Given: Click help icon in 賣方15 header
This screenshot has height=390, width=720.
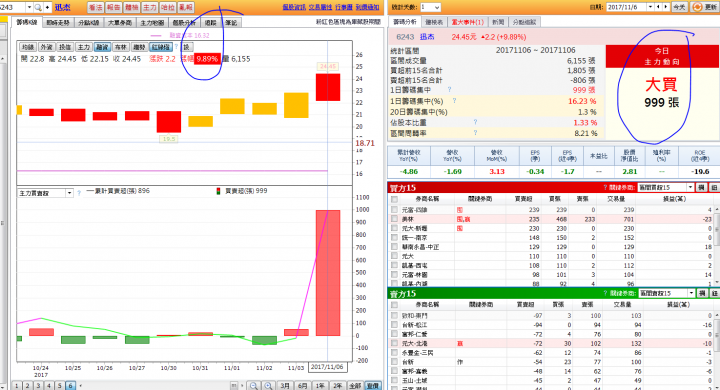Looking at the screenshot, I should pyautogui.click(x=605, y=293).
